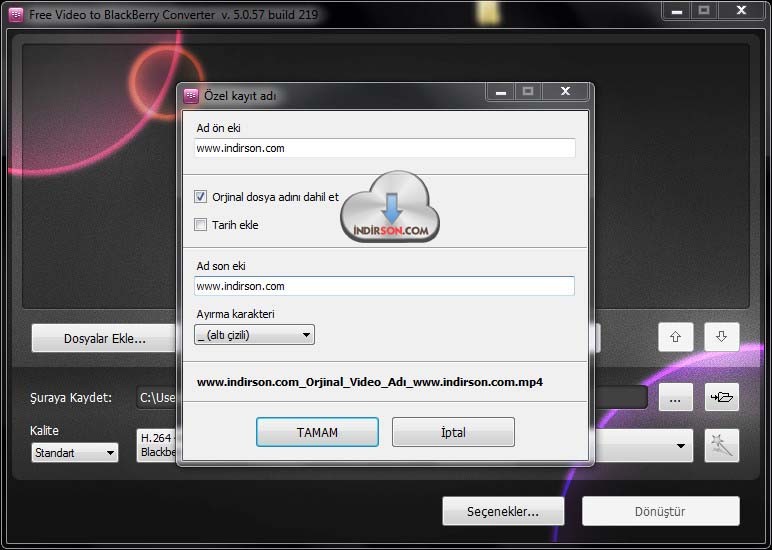Click the Dosyalar Ekle... button
Viewport: 772px width, 550px height.
[x=104, y=338]
